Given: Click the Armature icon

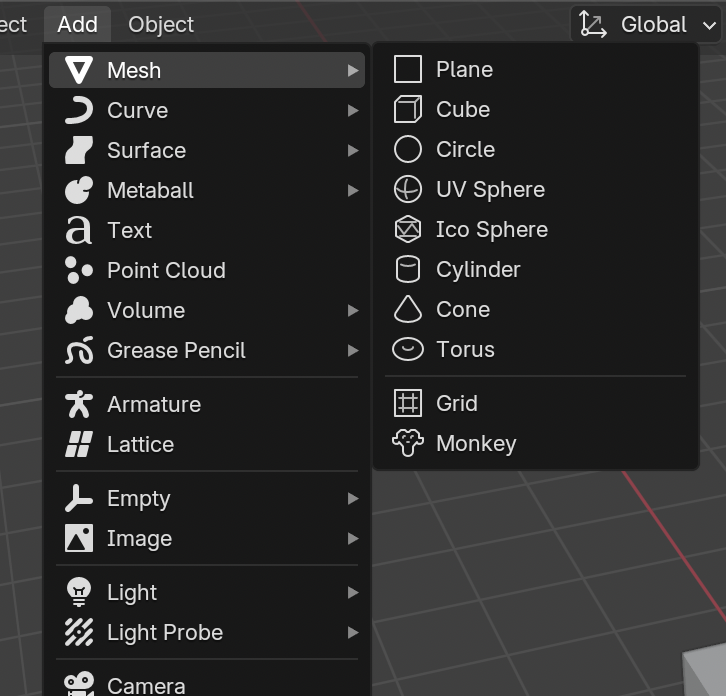Looking at the screenshot, I should pos(78,404).
